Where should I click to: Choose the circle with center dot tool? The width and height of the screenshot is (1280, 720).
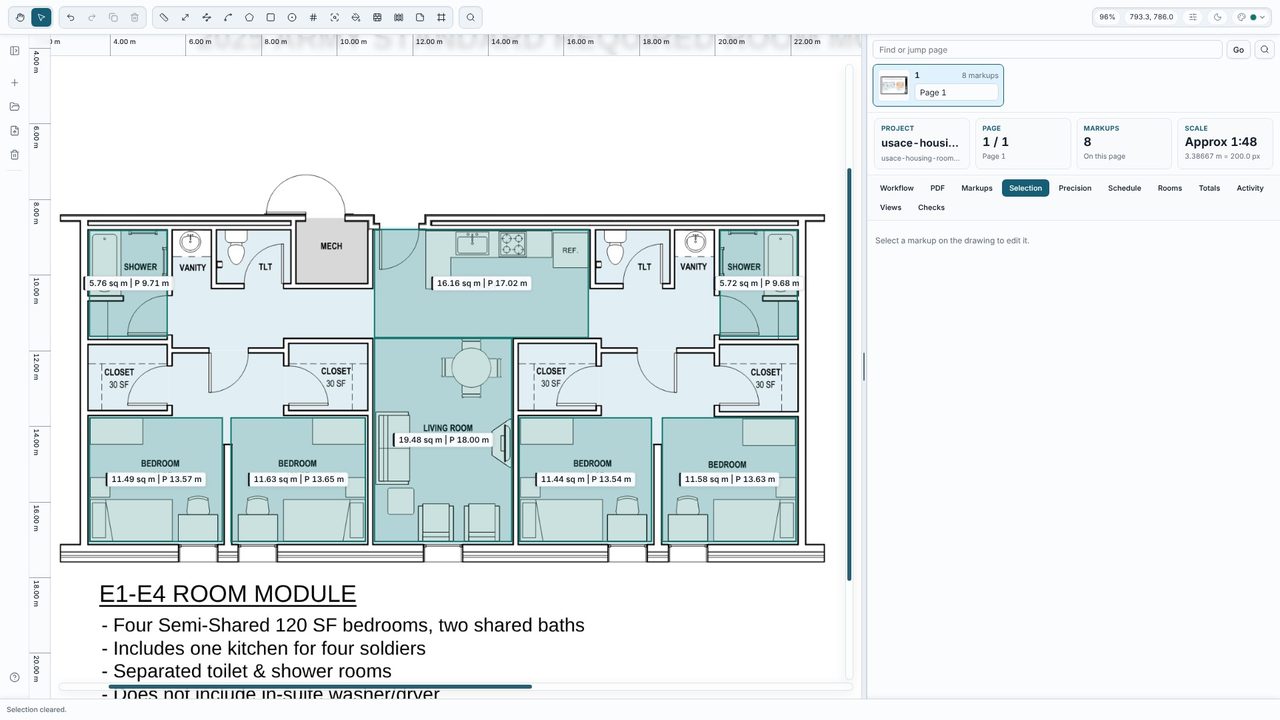point(292,17)
